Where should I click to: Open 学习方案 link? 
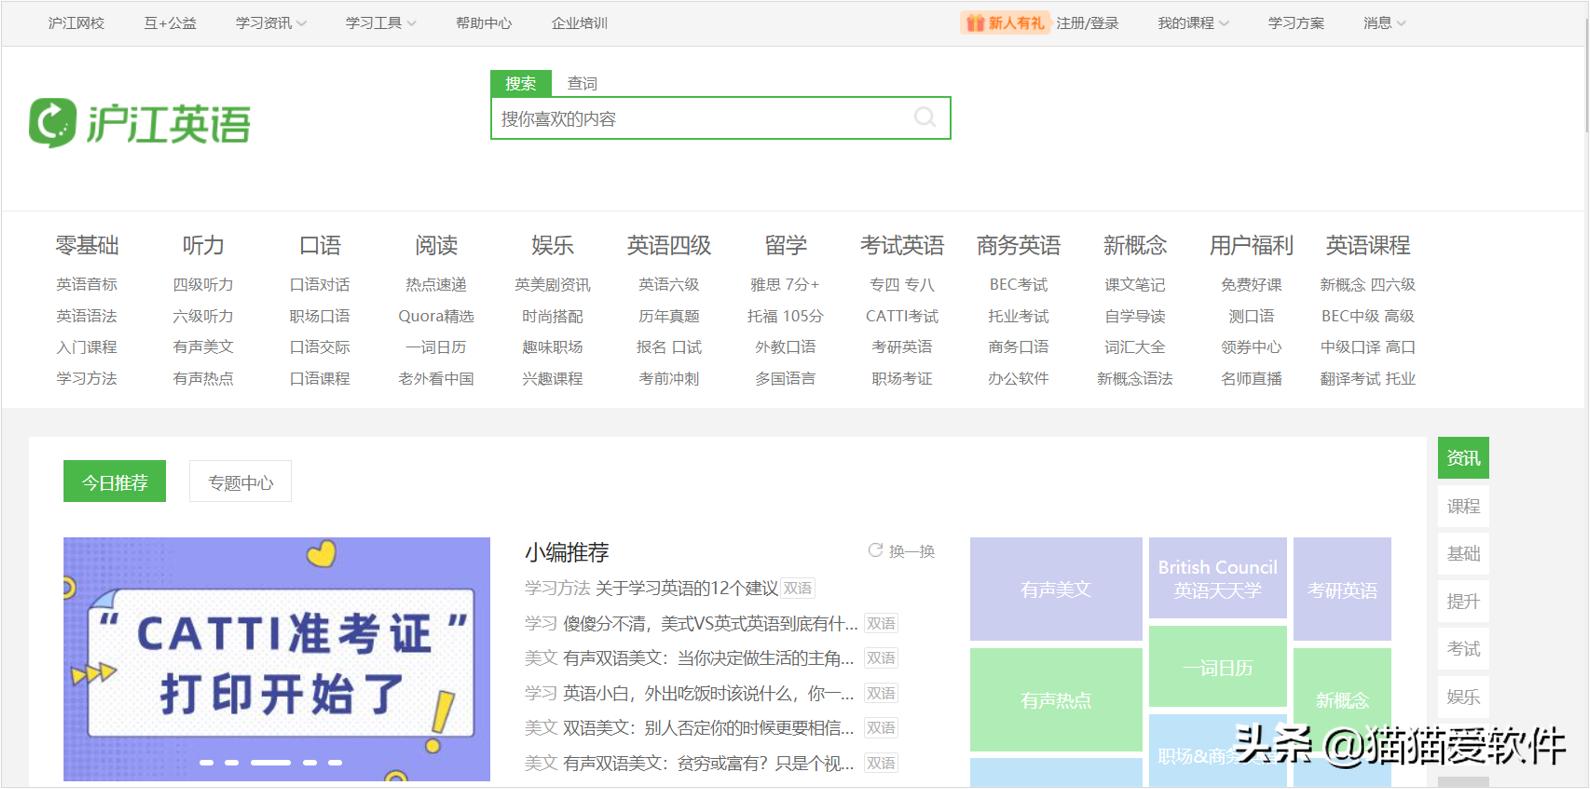(1296, 23)
